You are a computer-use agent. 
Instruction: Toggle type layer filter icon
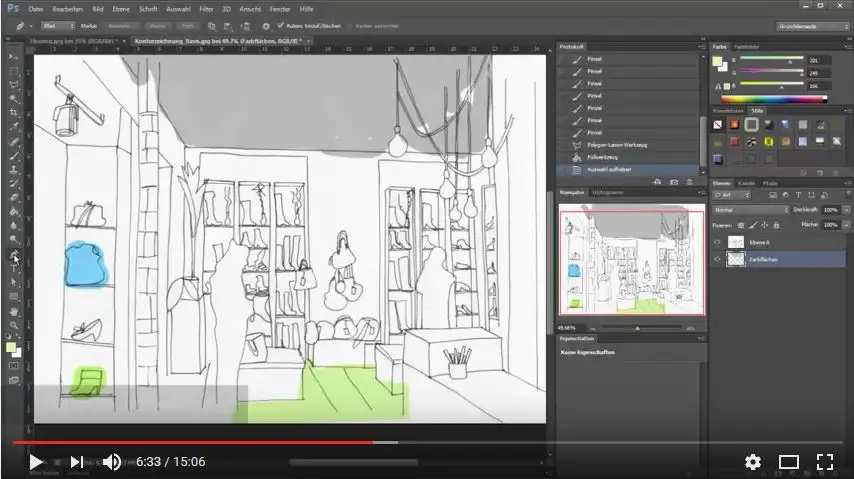point(798,195)
